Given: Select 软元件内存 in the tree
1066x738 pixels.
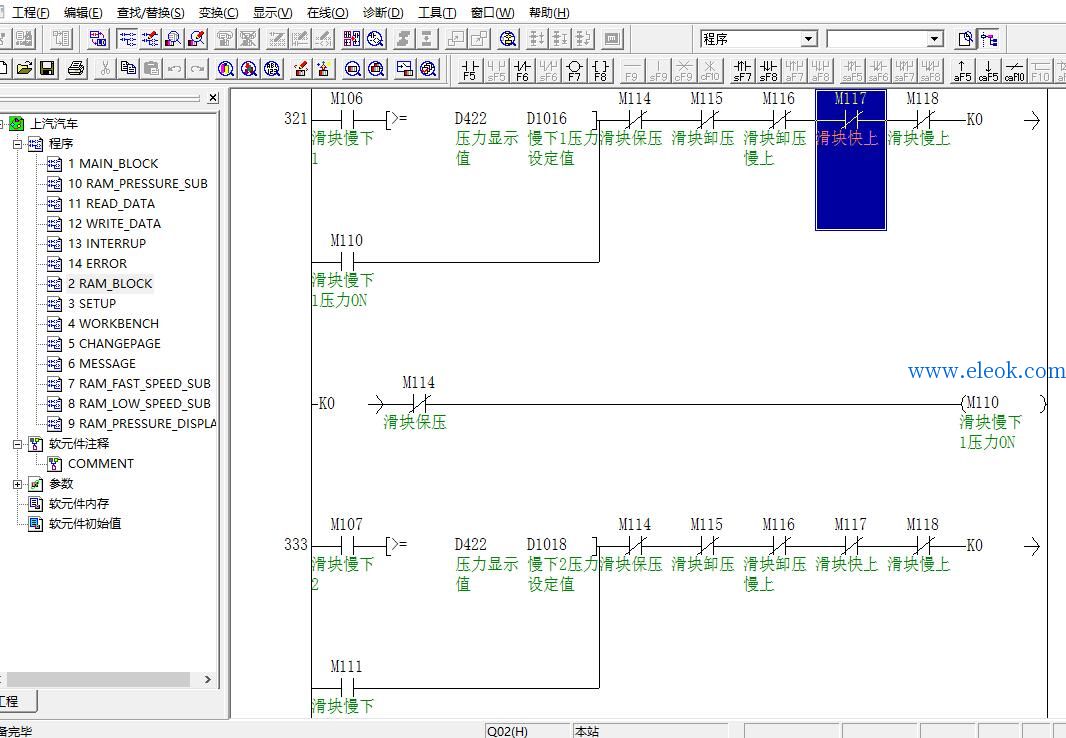Looking at the screenshot, I should point(79,504).
